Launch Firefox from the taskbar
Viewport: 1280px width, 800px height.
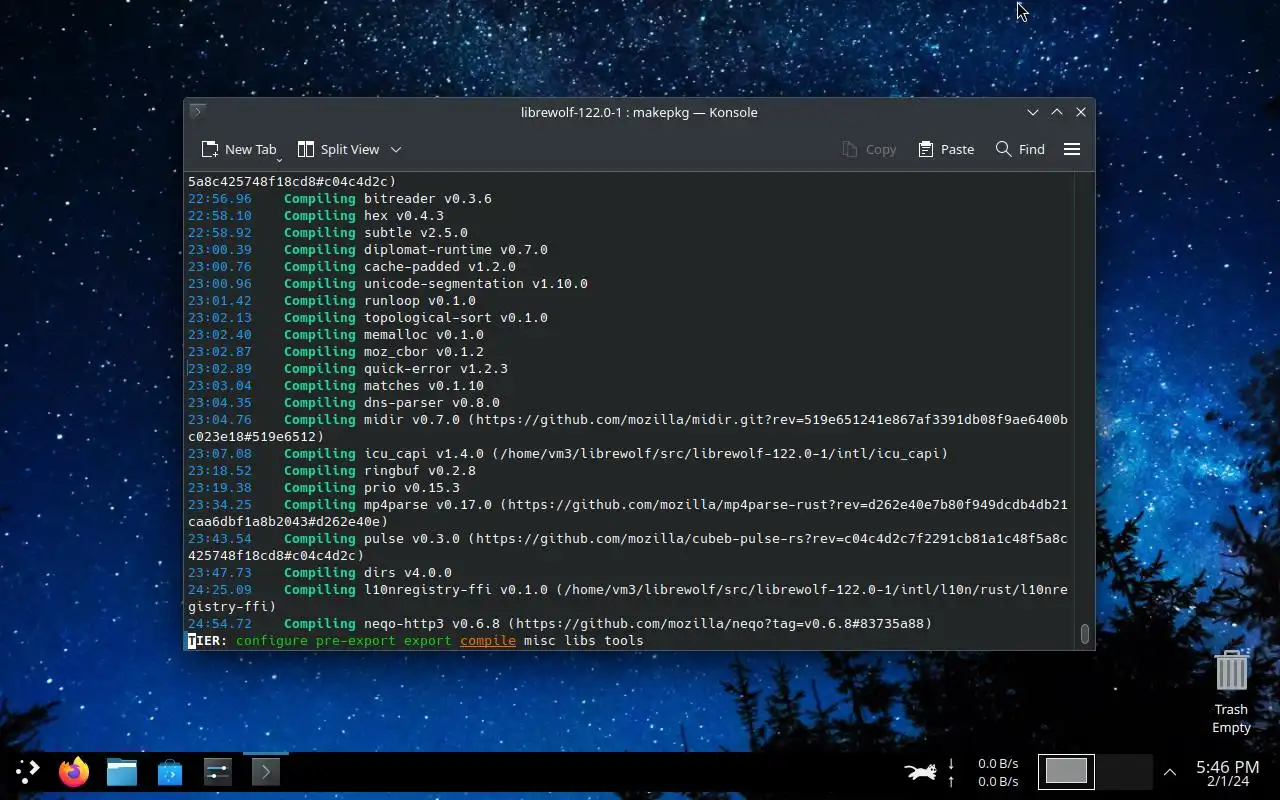pos(74,772)
